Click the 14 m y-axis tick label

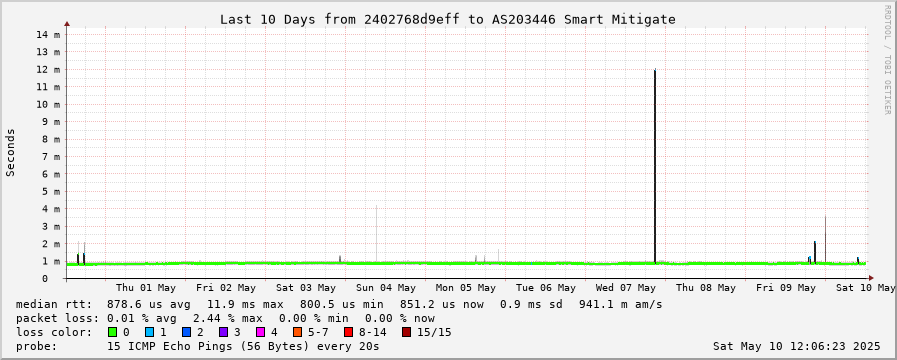pos(48,34)
